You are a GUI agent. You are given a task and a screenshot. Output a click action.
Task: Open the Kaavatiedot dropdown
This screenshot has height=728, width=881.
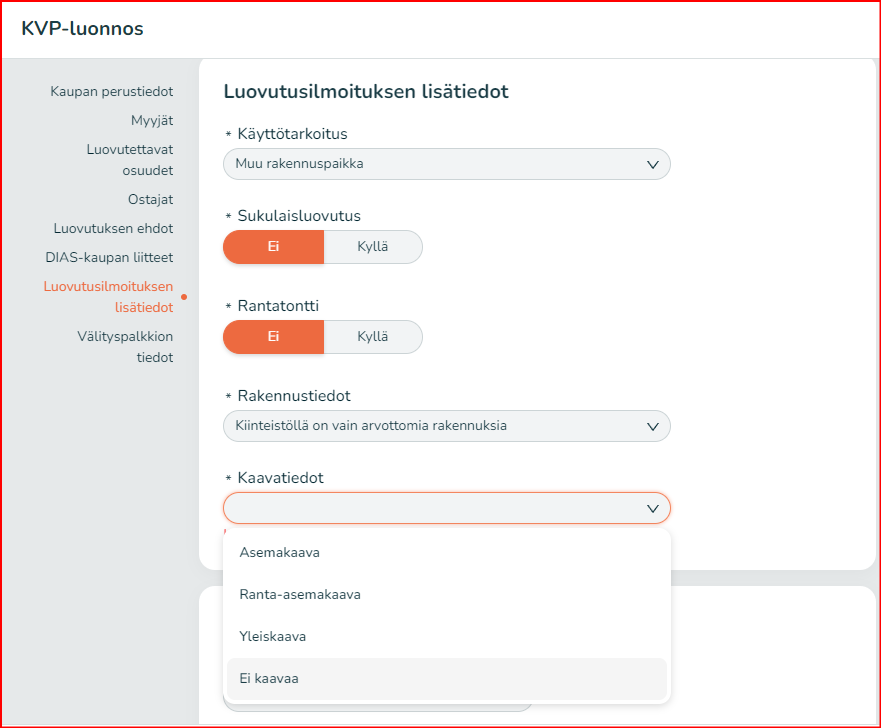[445, 508]
